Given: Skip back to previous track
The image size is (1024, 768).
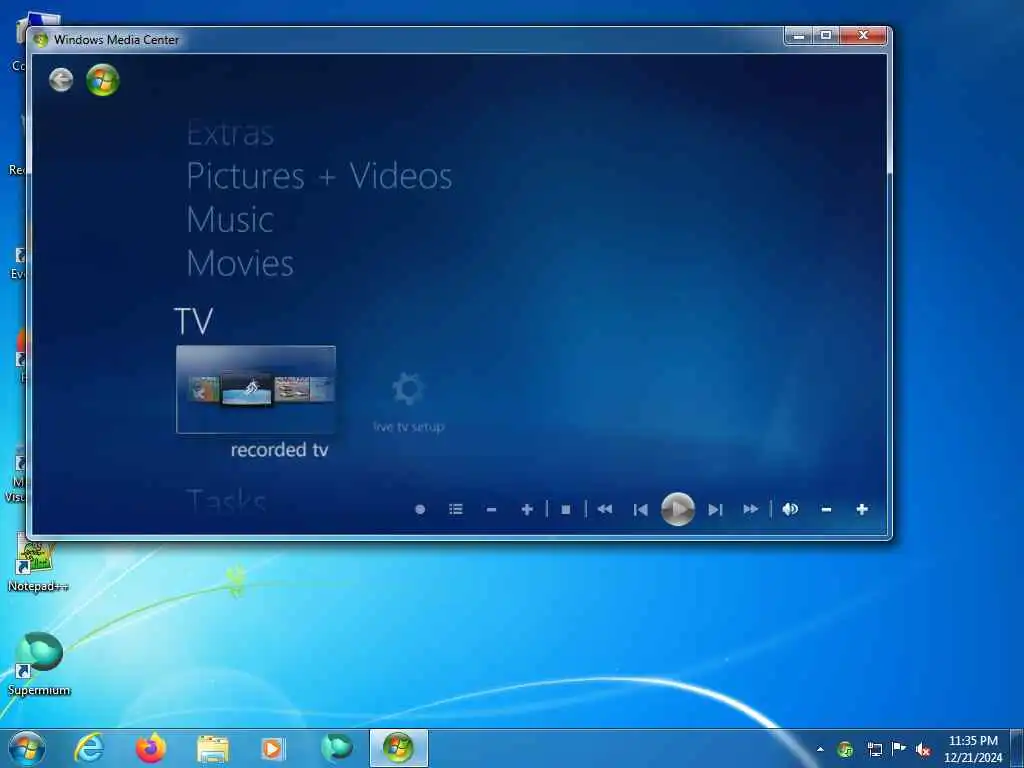Looking at the screenshot, I should pyautogui.click(x=641, y=509).
